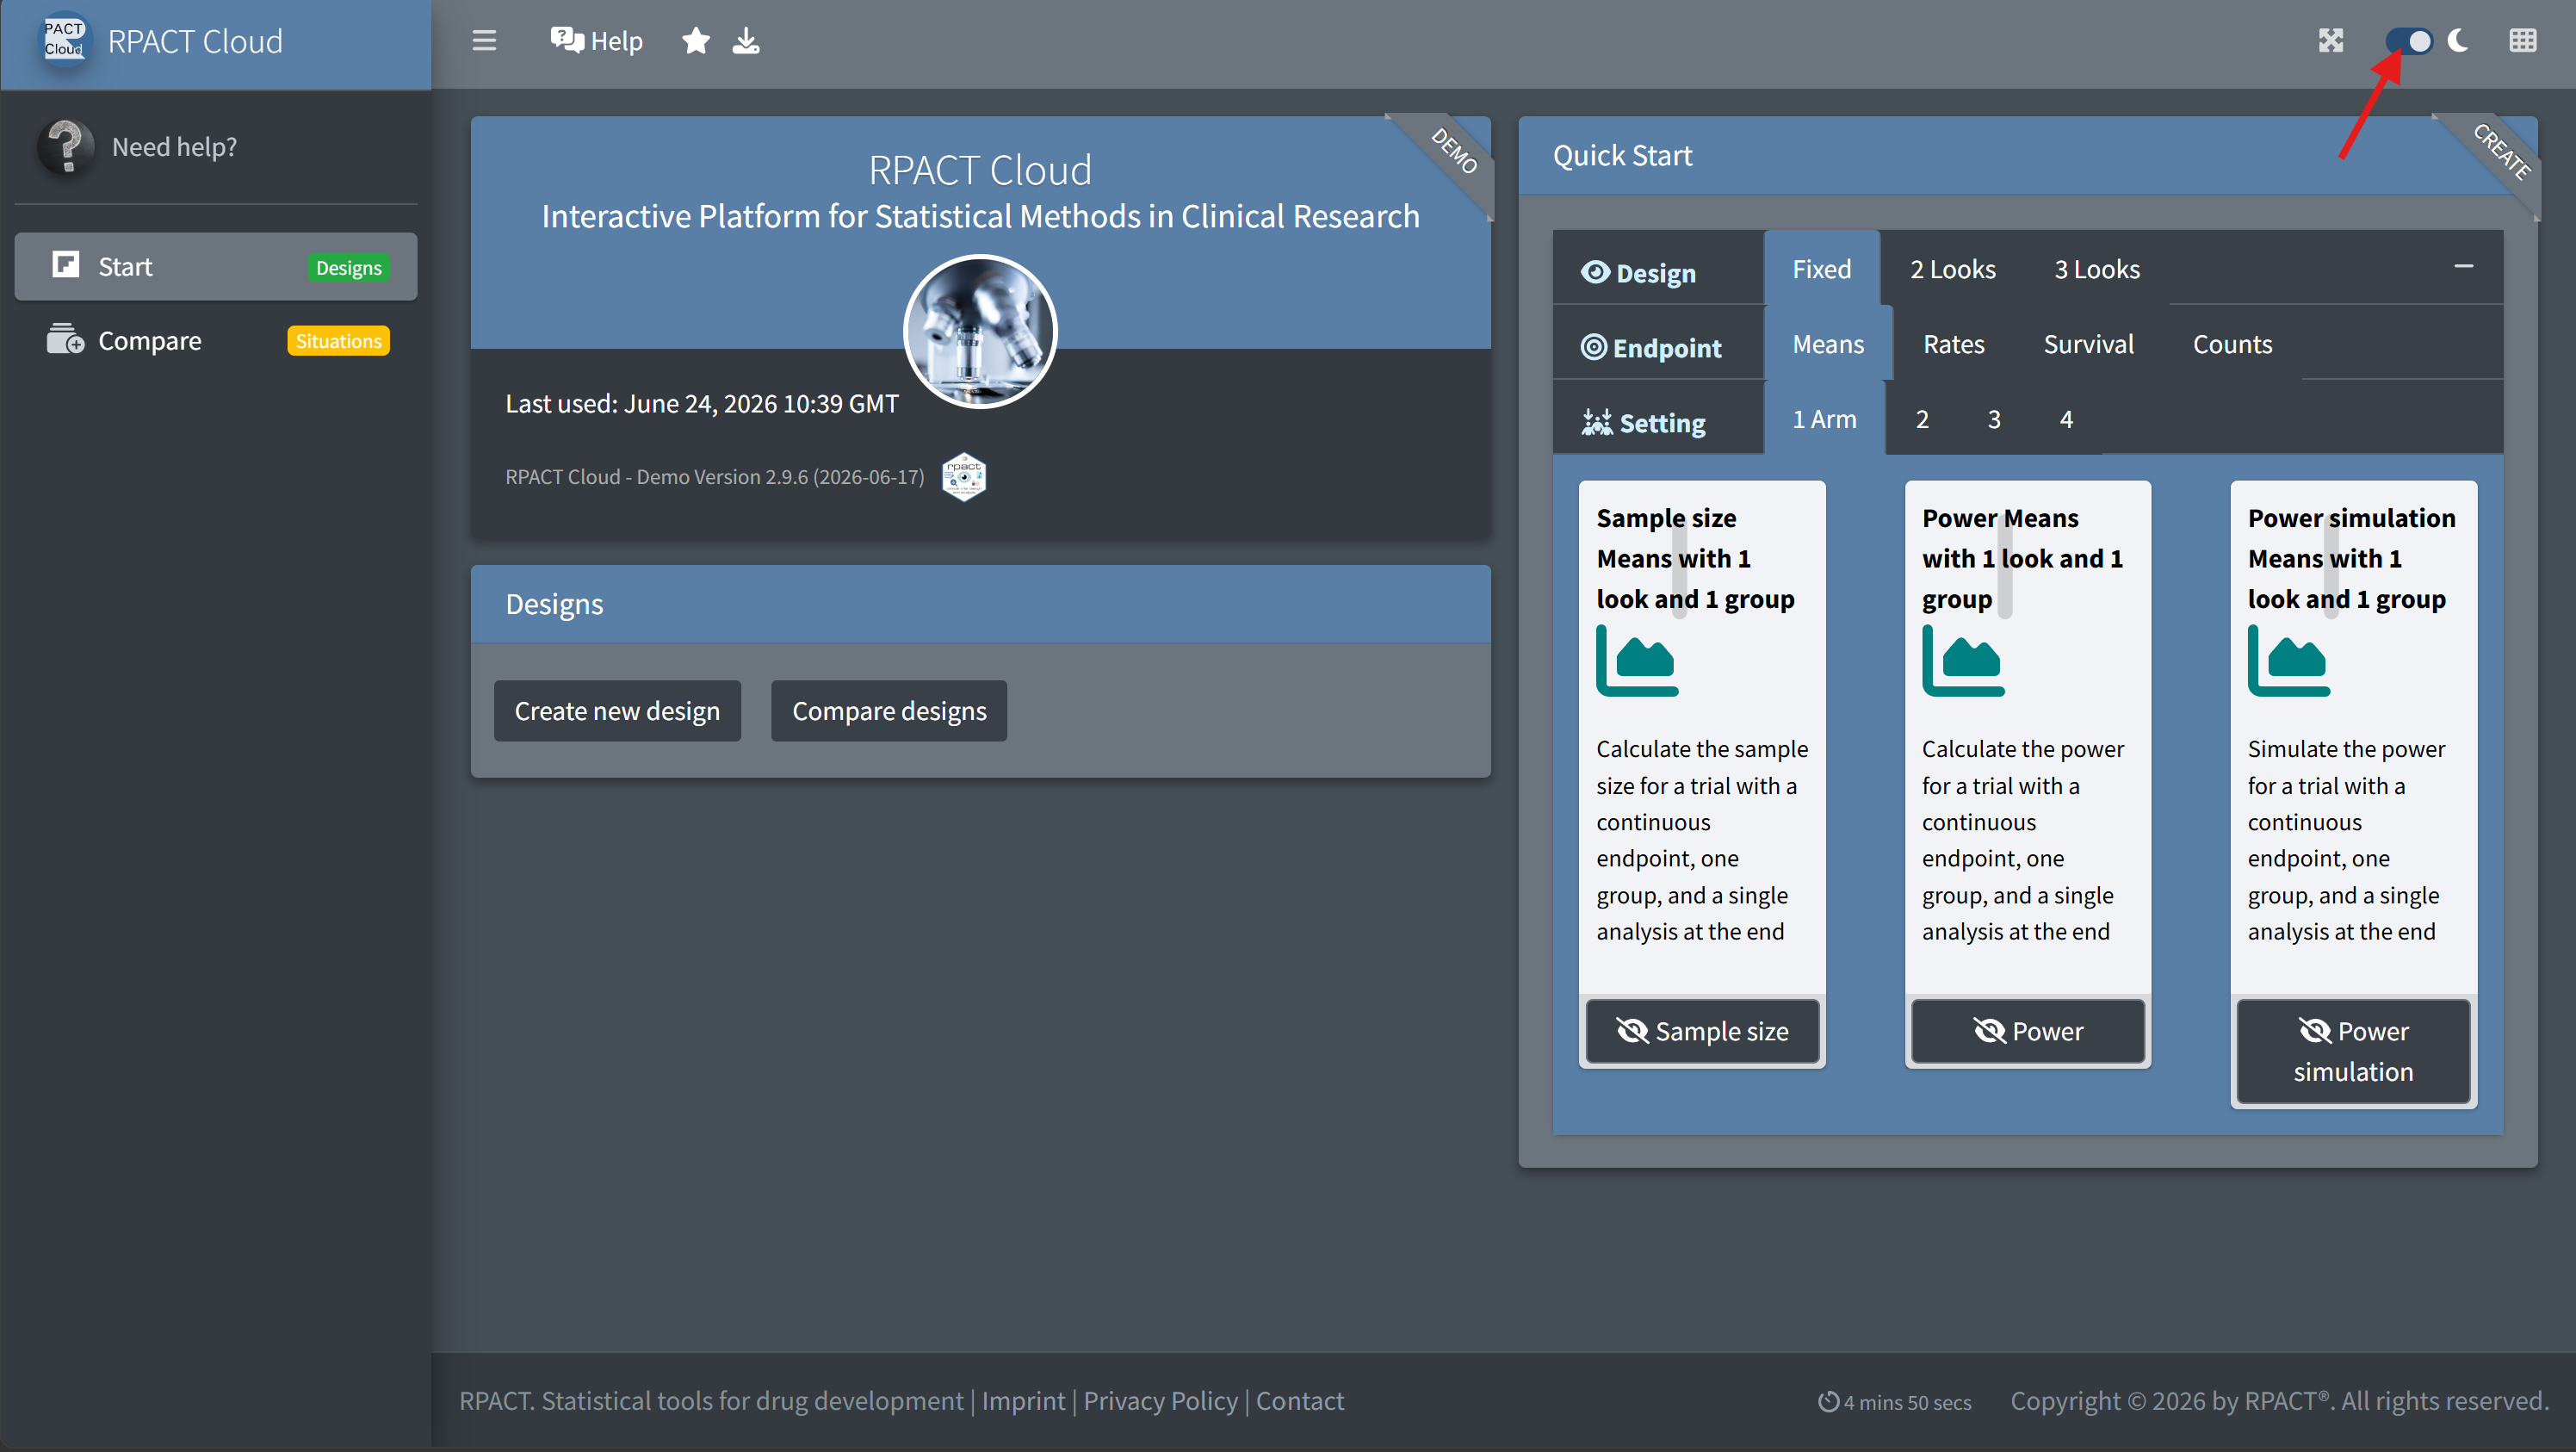Click the session timer clock icon

(x=1828, y=1402)
